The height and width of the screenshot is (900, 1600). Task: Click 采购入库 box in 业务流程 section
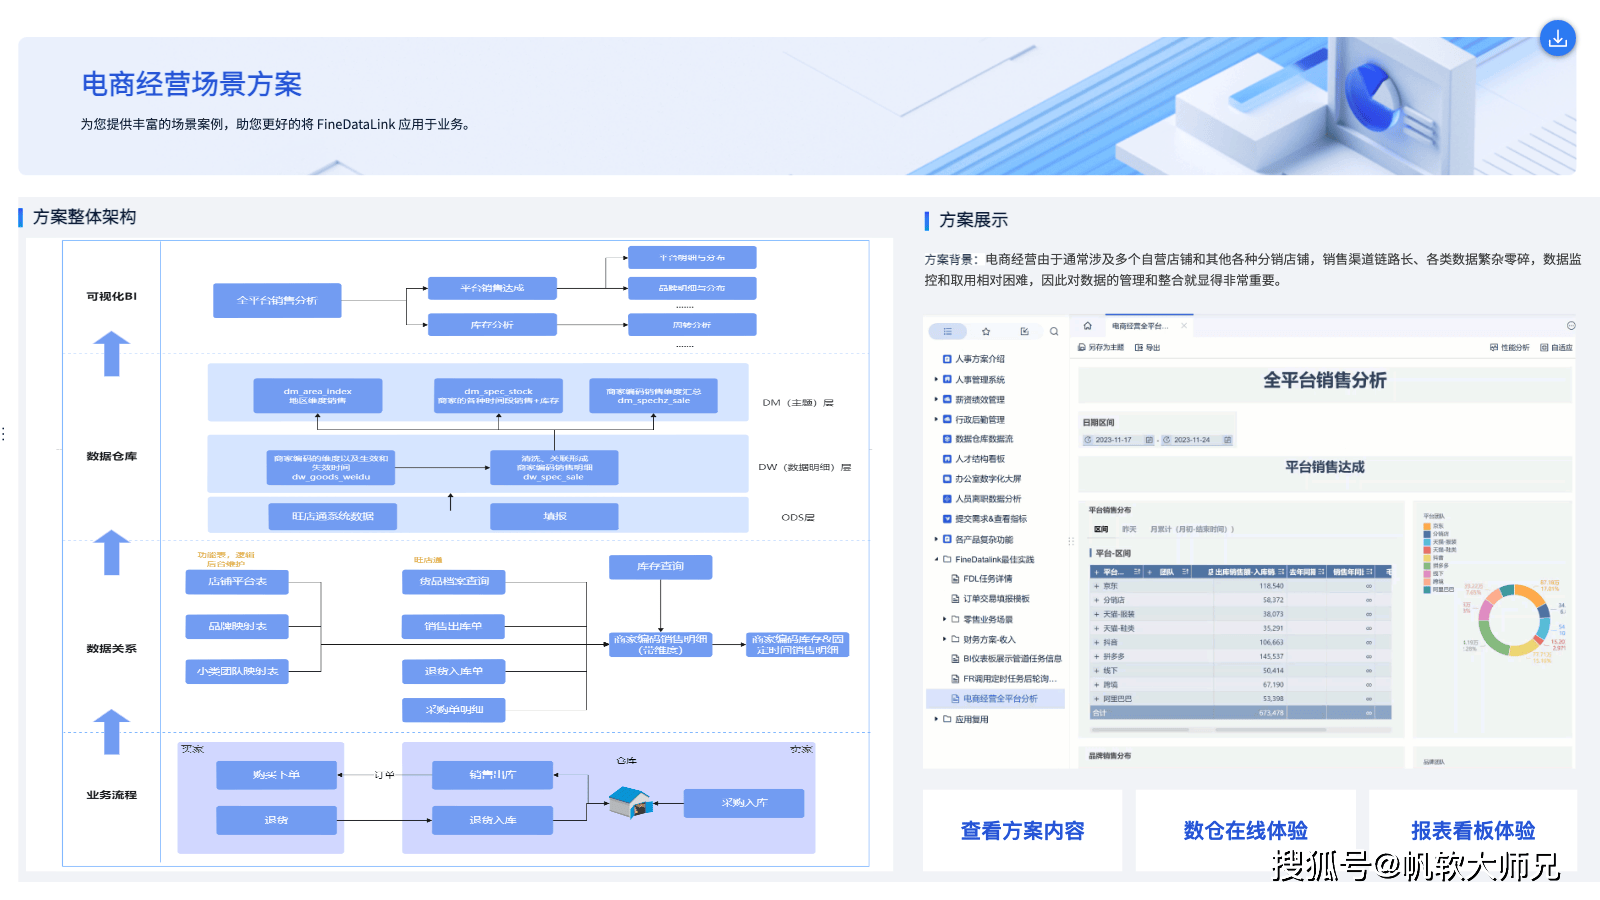744,803
